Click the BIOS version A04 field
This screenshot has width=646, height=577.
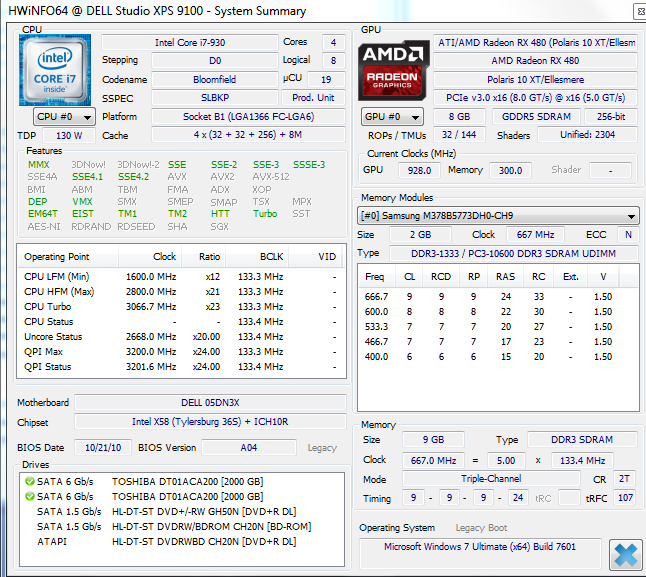coord(249,448)
